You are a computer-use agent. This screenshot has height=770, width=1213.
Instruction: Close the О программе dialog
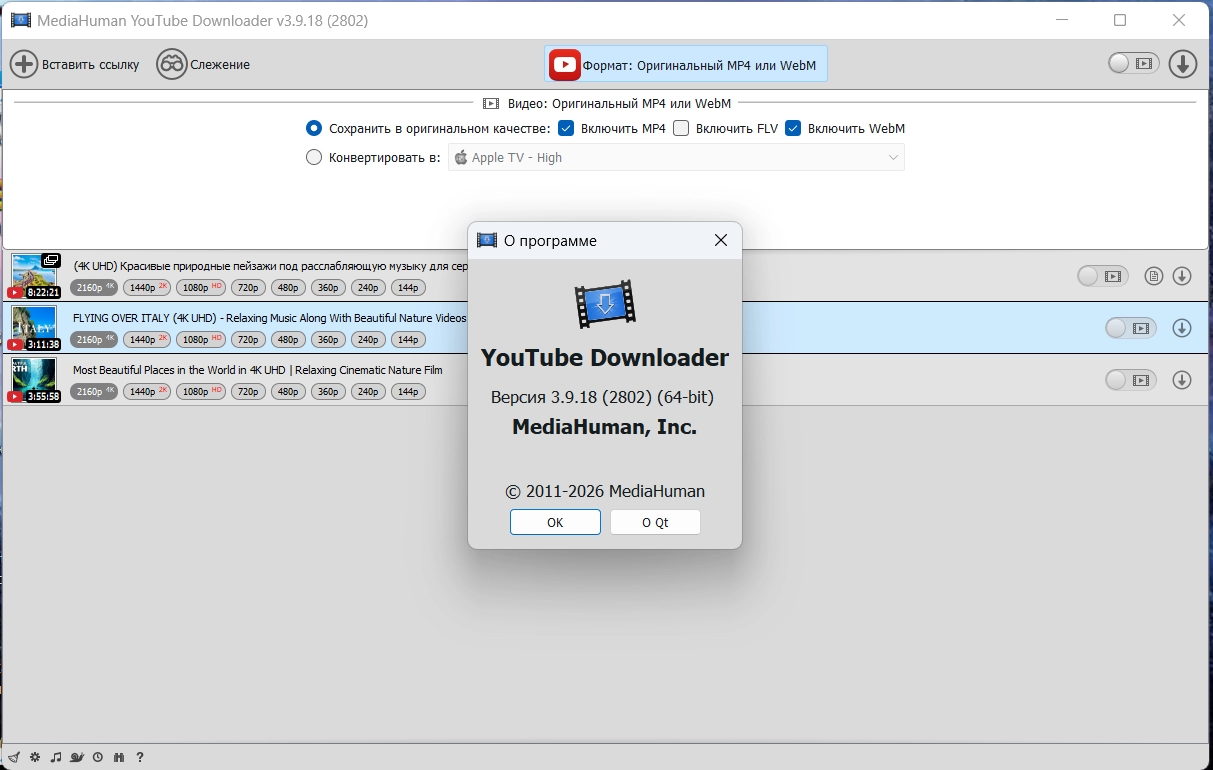pos(720,240)
